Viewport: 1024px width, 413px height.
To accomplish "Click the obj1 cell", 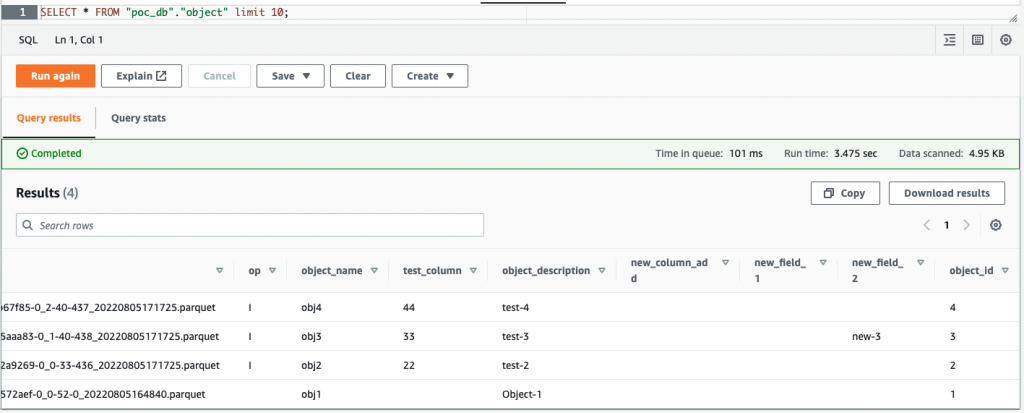I will [311, 395].
